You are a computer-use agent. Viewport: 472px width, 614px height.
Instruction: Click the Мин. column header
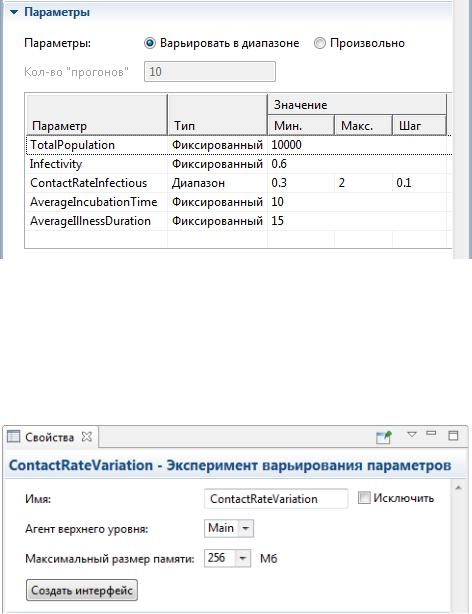point(300,126)
